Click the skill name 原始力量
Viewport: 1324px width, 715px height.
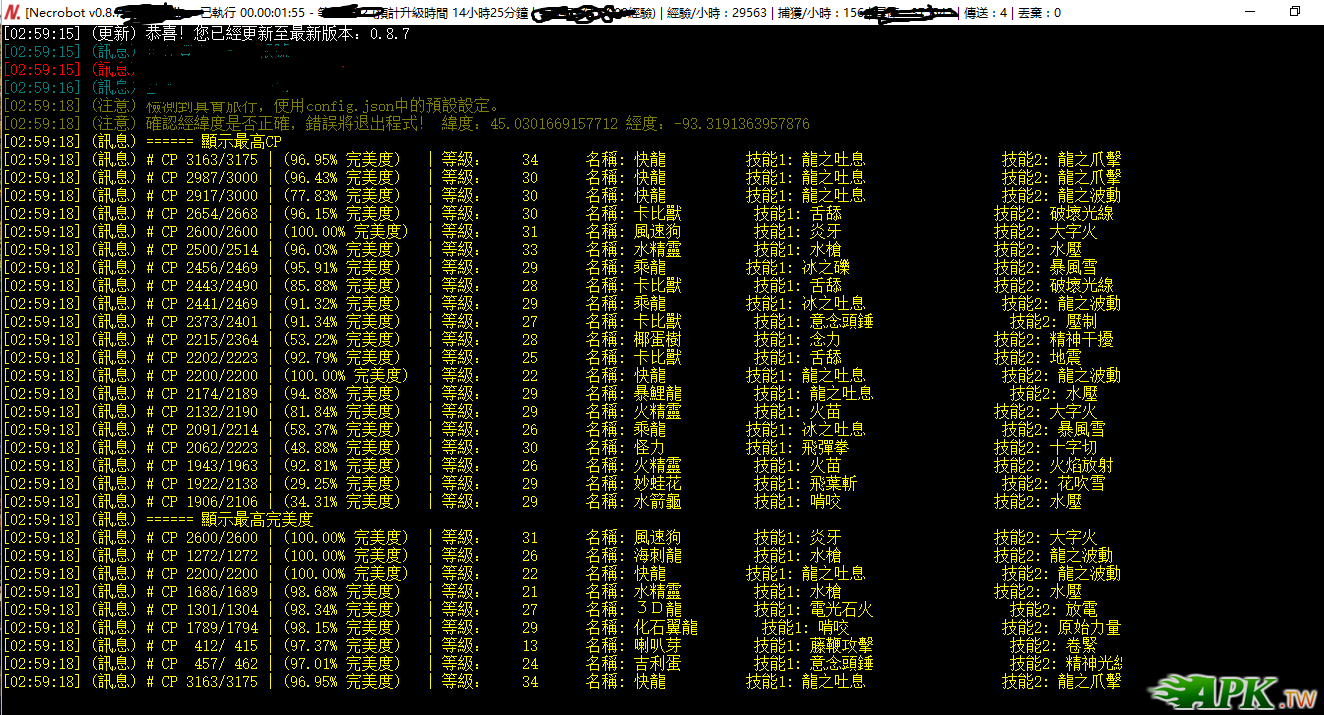click(x=1089, y=627)
